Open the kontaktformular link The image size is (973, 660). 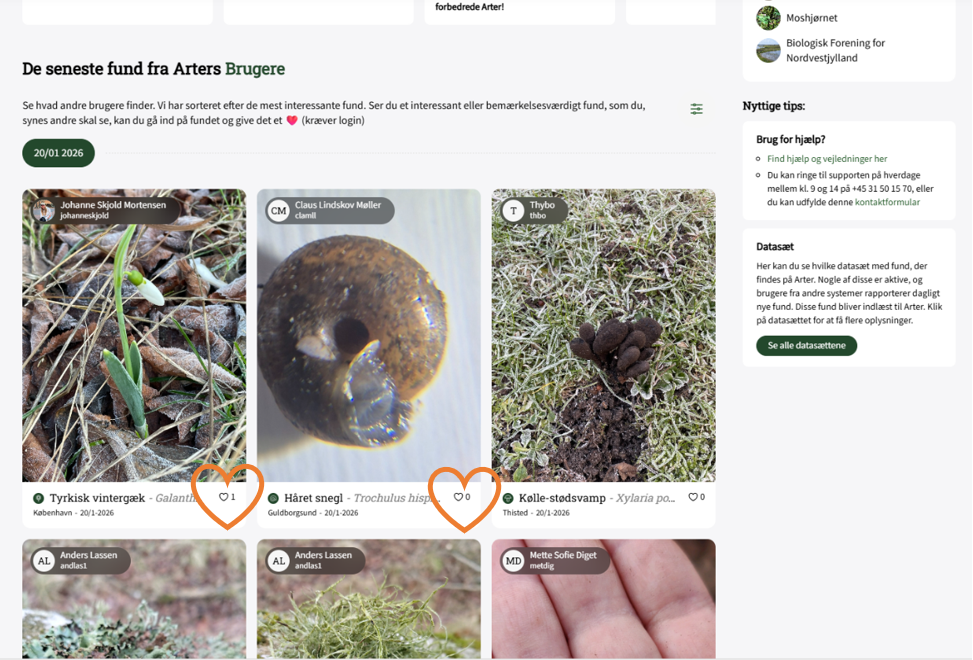point(887,202)
